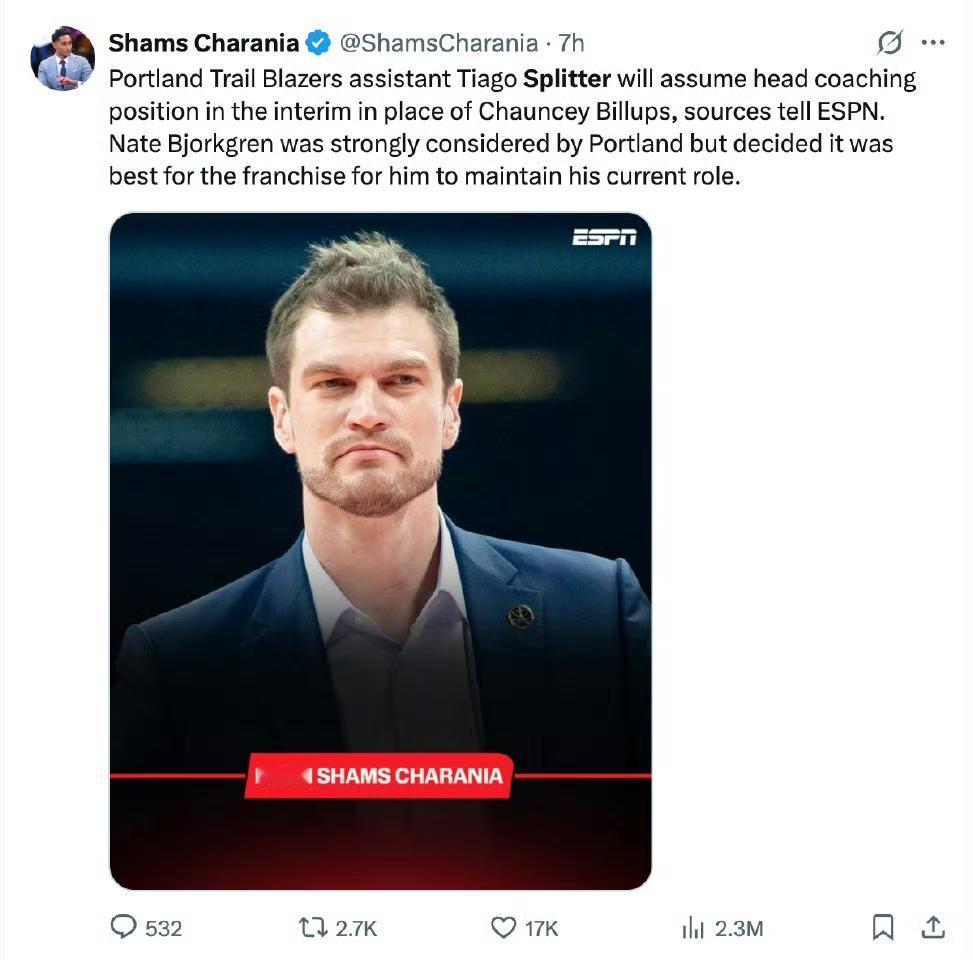Like the post with the heart icon
Viewport: 973px width, 960px height.
coord(503,928)
